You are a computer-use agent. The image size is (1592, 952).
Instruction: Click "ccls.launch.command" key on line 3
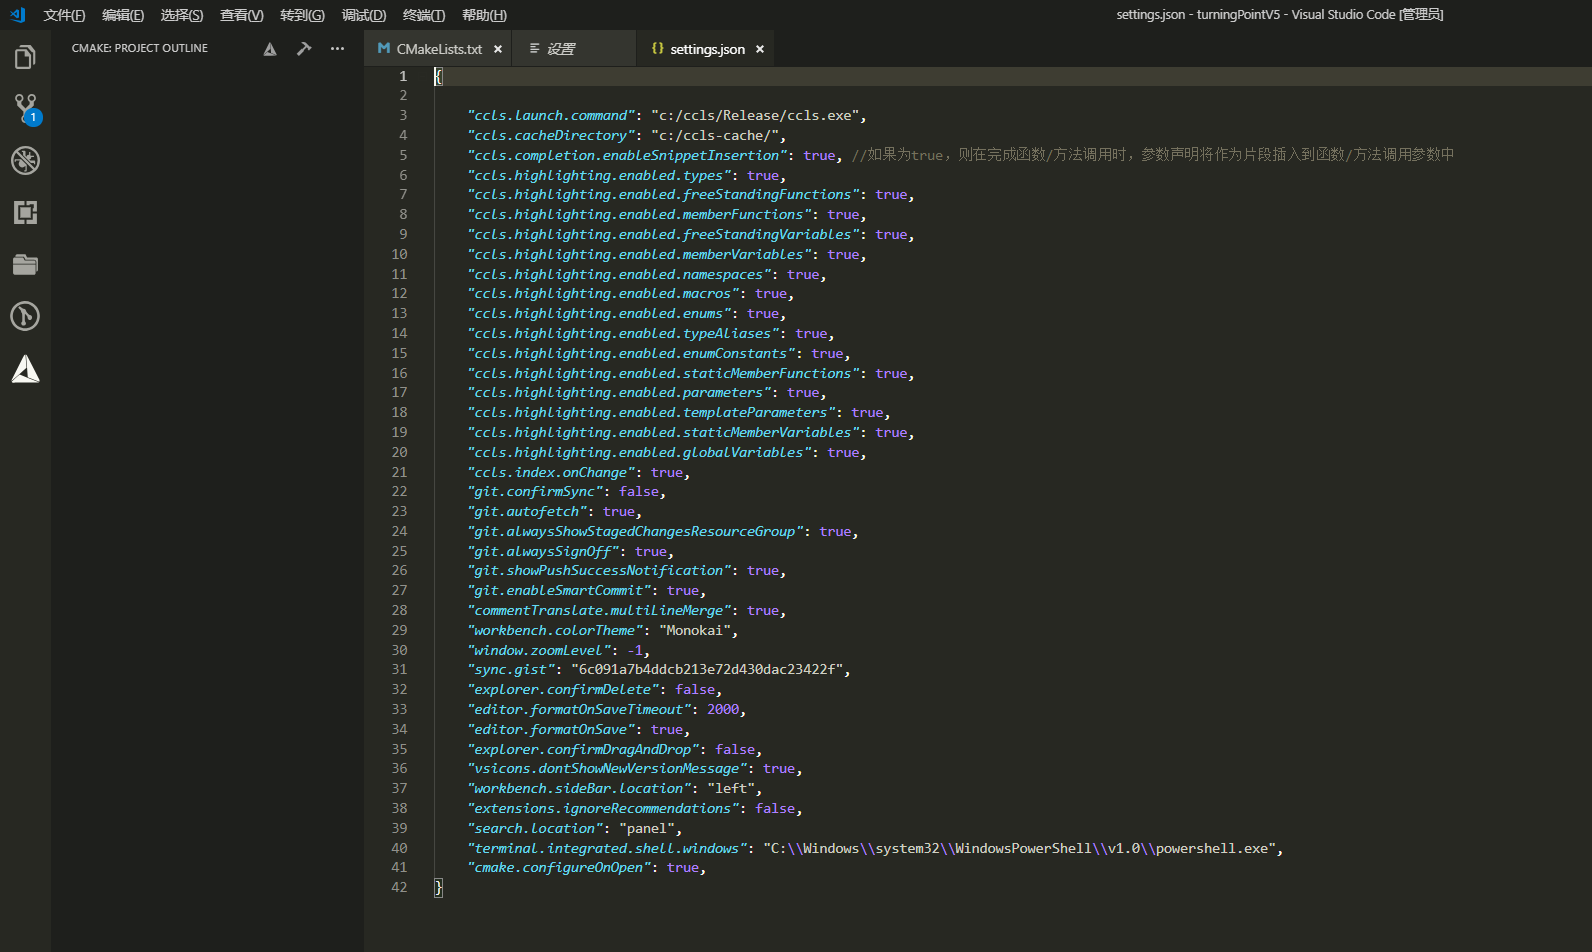coord(551,115)
